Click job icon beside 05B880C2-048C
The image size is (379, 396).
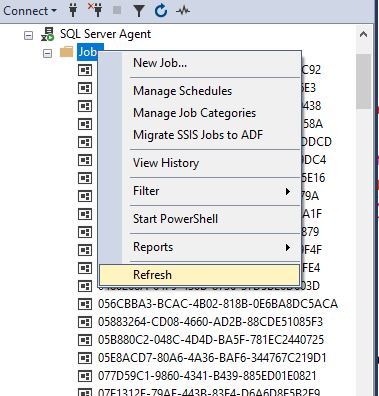[85, 340]
